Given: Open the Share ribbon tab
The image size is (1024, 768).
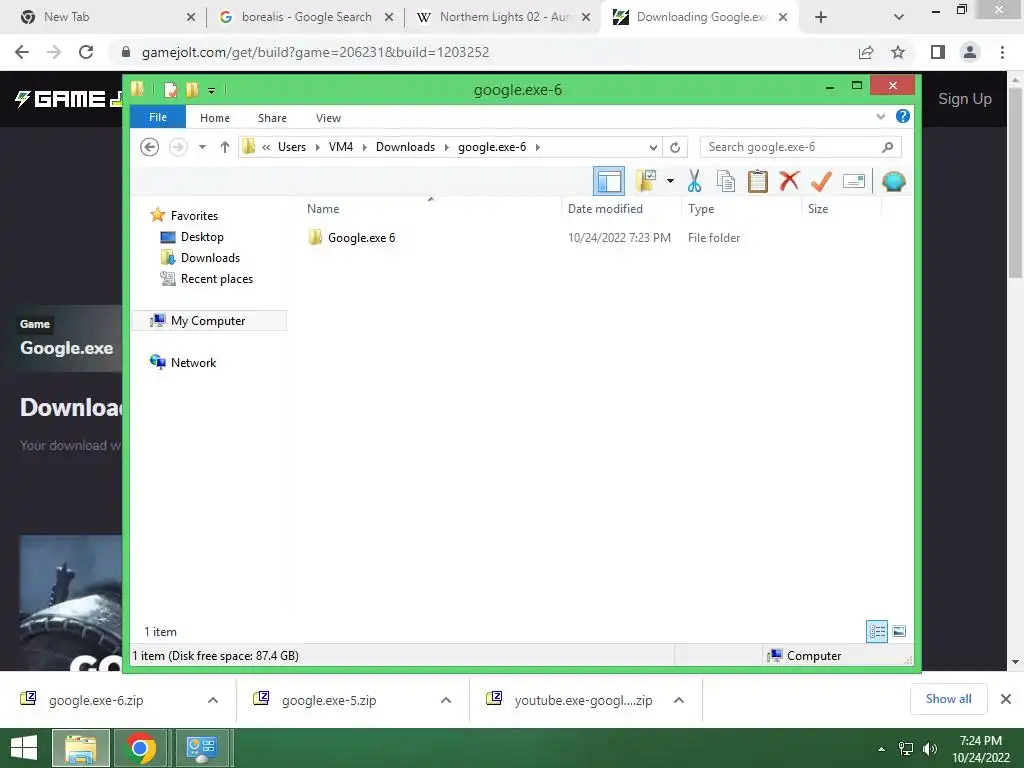Looking at the screenshot, I should click(x=272, y=118).
